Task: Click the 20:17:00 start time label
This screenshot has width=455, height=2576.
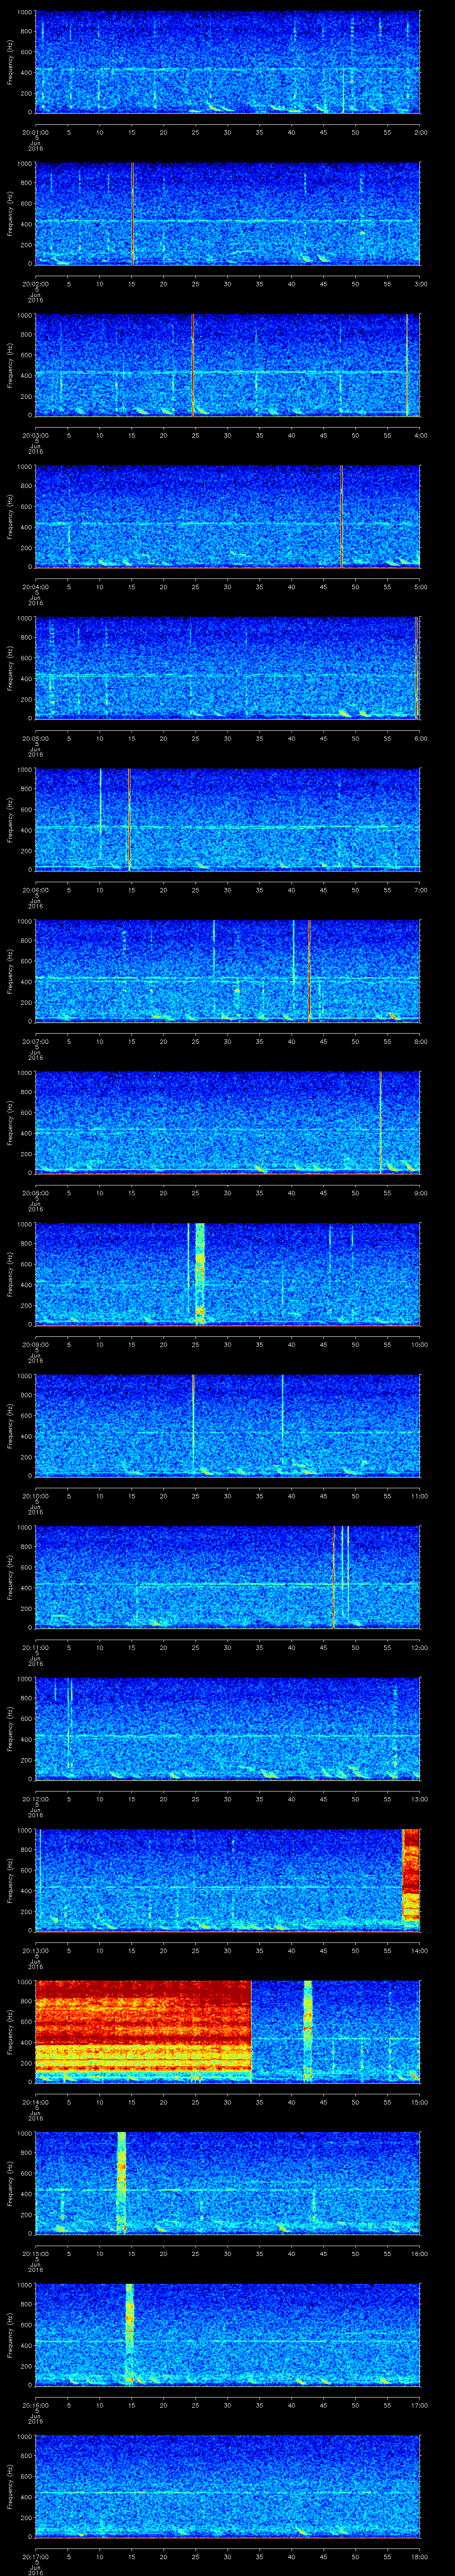Action: (x=35, y=2556)
